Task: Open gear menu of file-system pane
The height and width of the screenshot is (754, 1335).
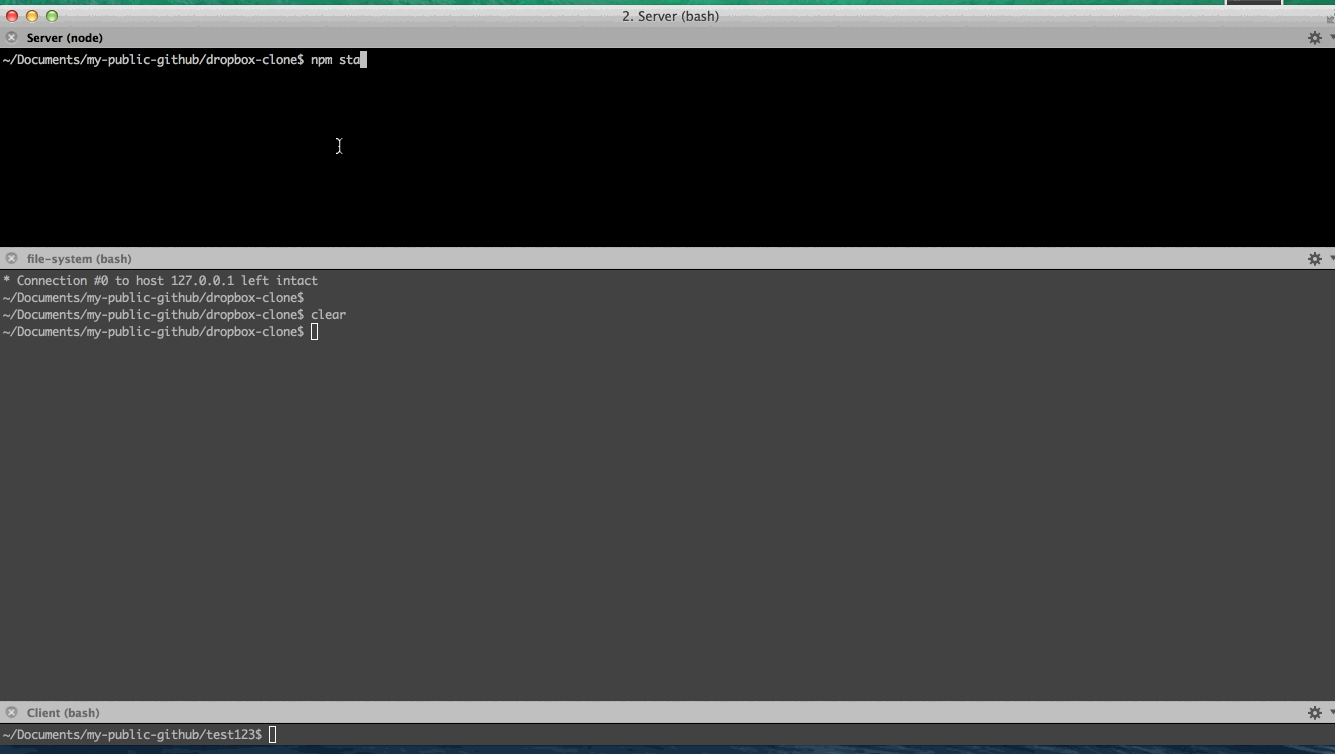Action: click(x=1315, y=258)
